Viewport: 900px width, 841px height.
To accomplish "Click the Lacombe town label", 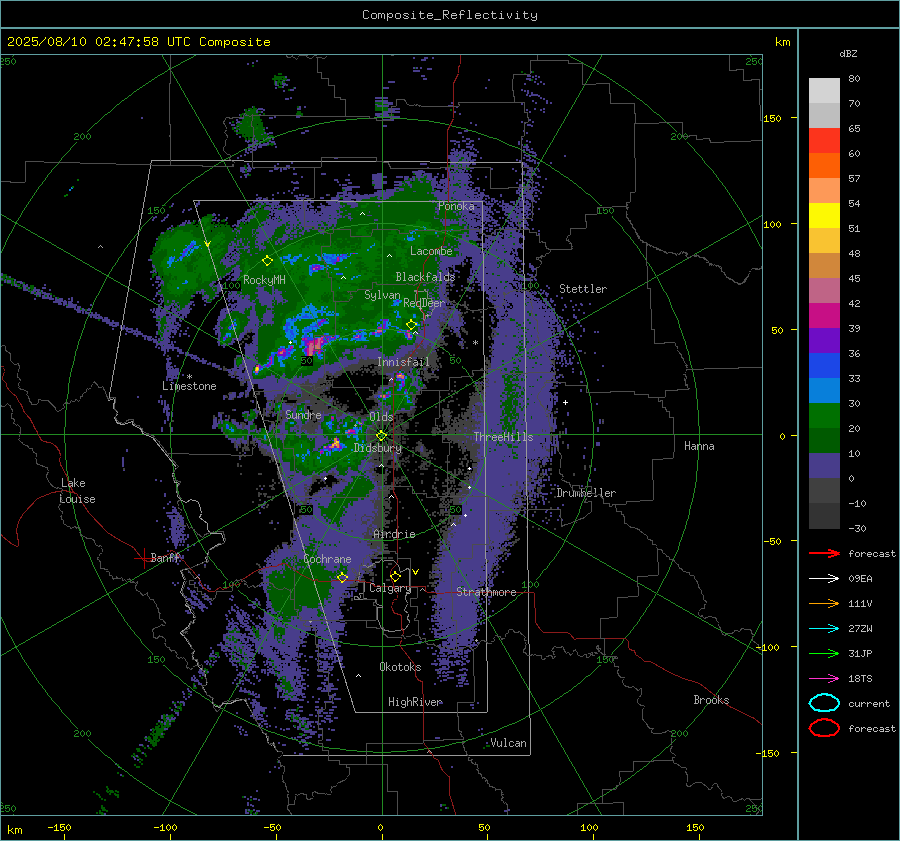I will click(431, 251).
